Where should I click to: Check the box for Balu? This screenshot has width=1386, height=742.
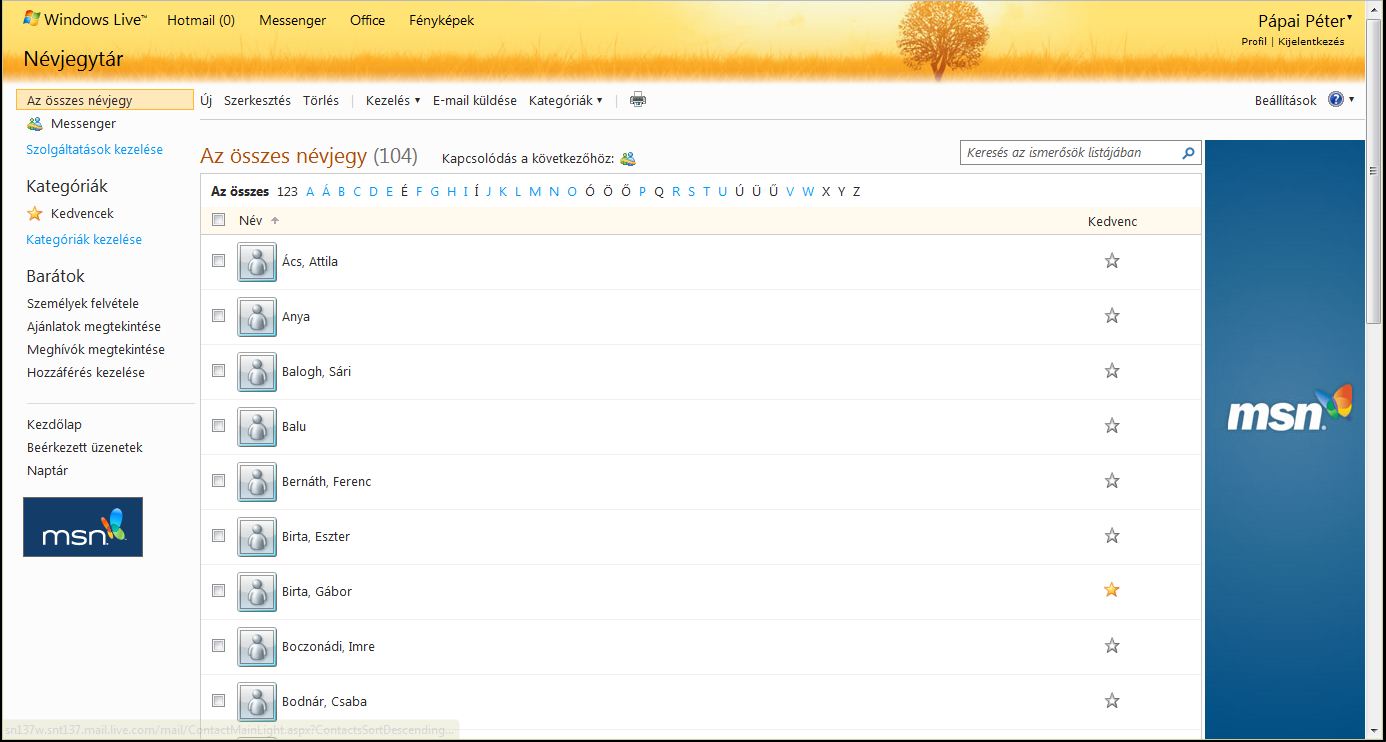[x=219, y=425]
